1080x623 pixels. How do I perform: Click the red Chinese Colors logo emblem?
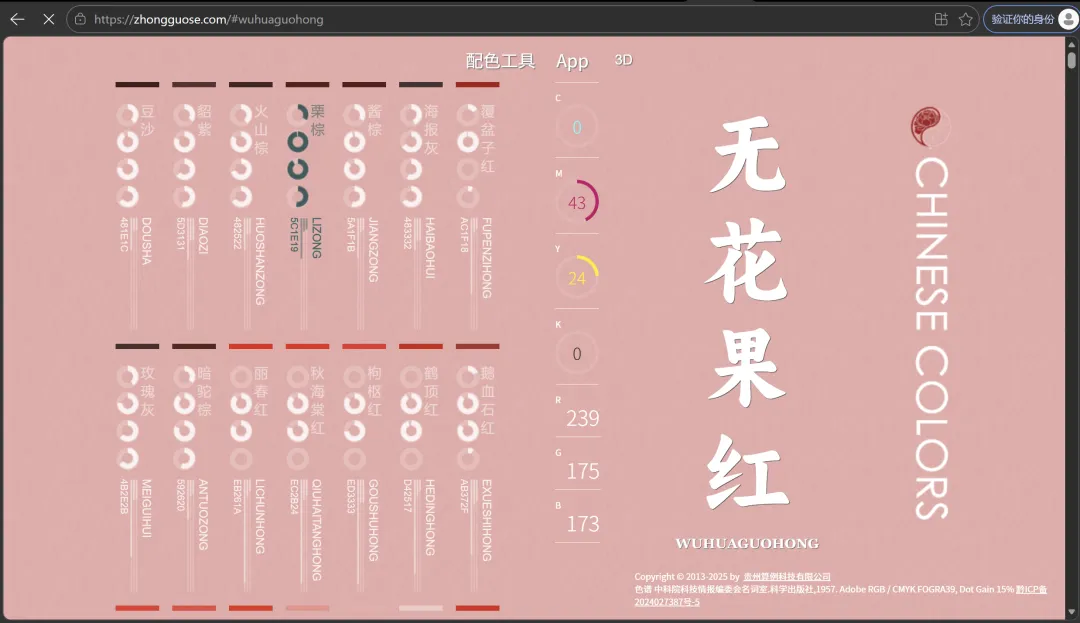930,127
